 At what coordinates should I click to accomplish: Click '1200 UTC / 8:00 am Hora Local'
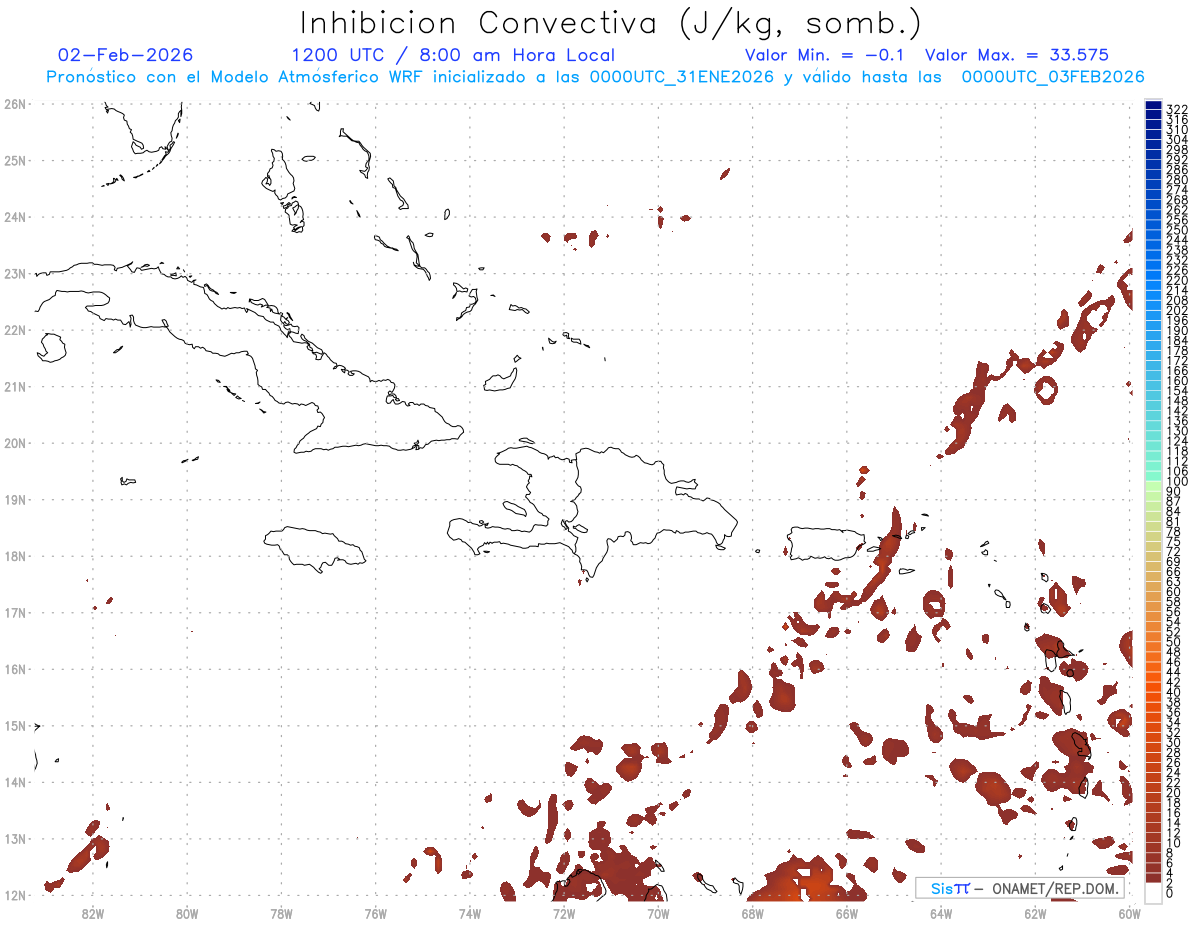[453, 55]
